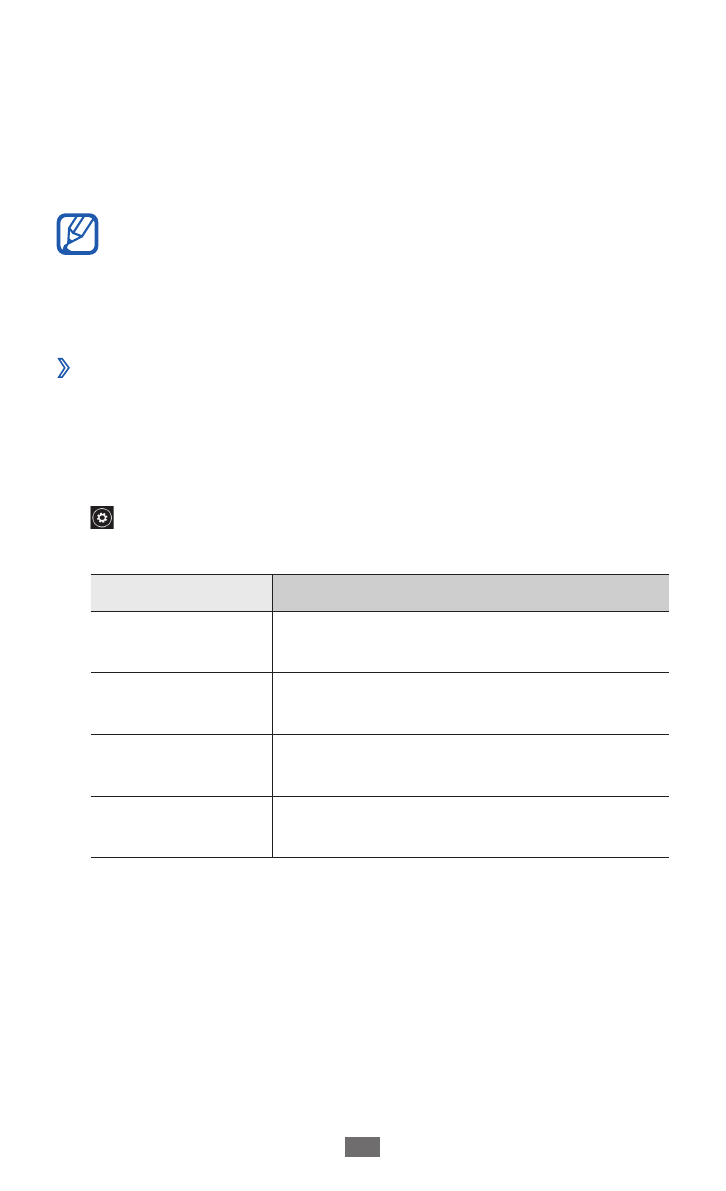Viewport: 726px width, 1191px height.
Task: Click the third row's left table cell
Action: pyautogui.click(x=181, y=765)
